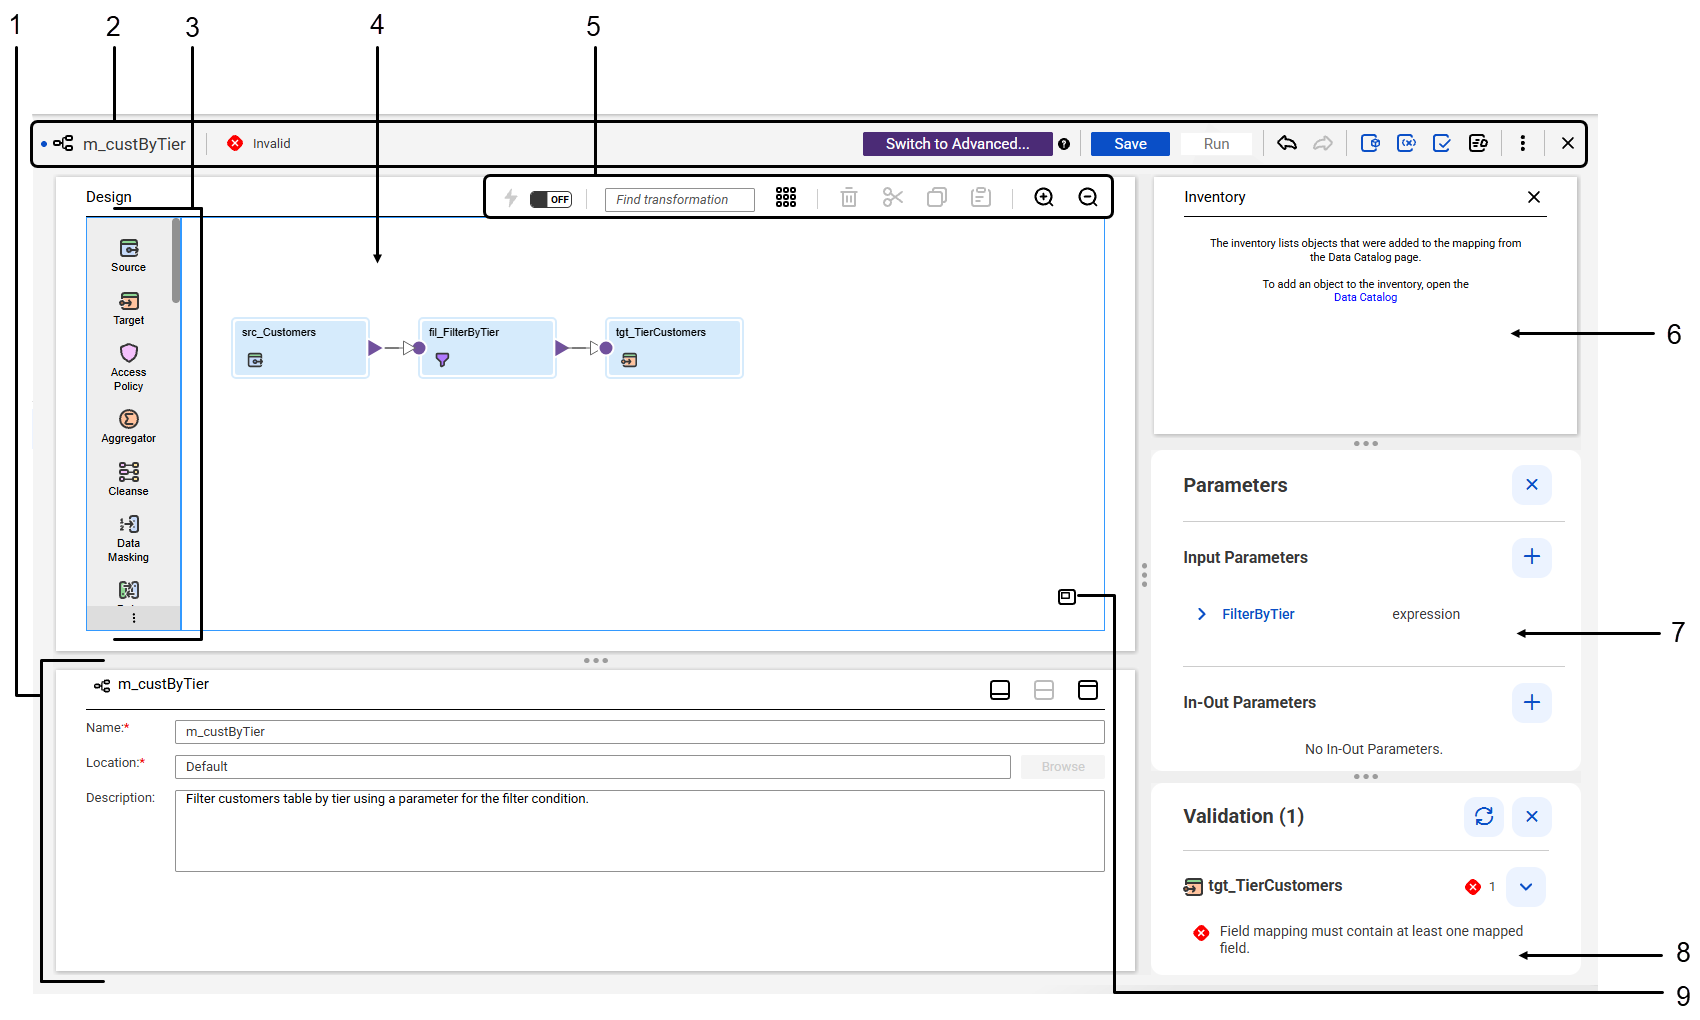Screen dimensions: 1700x1020
Task: Show more transformations in the palette
Action: click(x=134, y=618)
